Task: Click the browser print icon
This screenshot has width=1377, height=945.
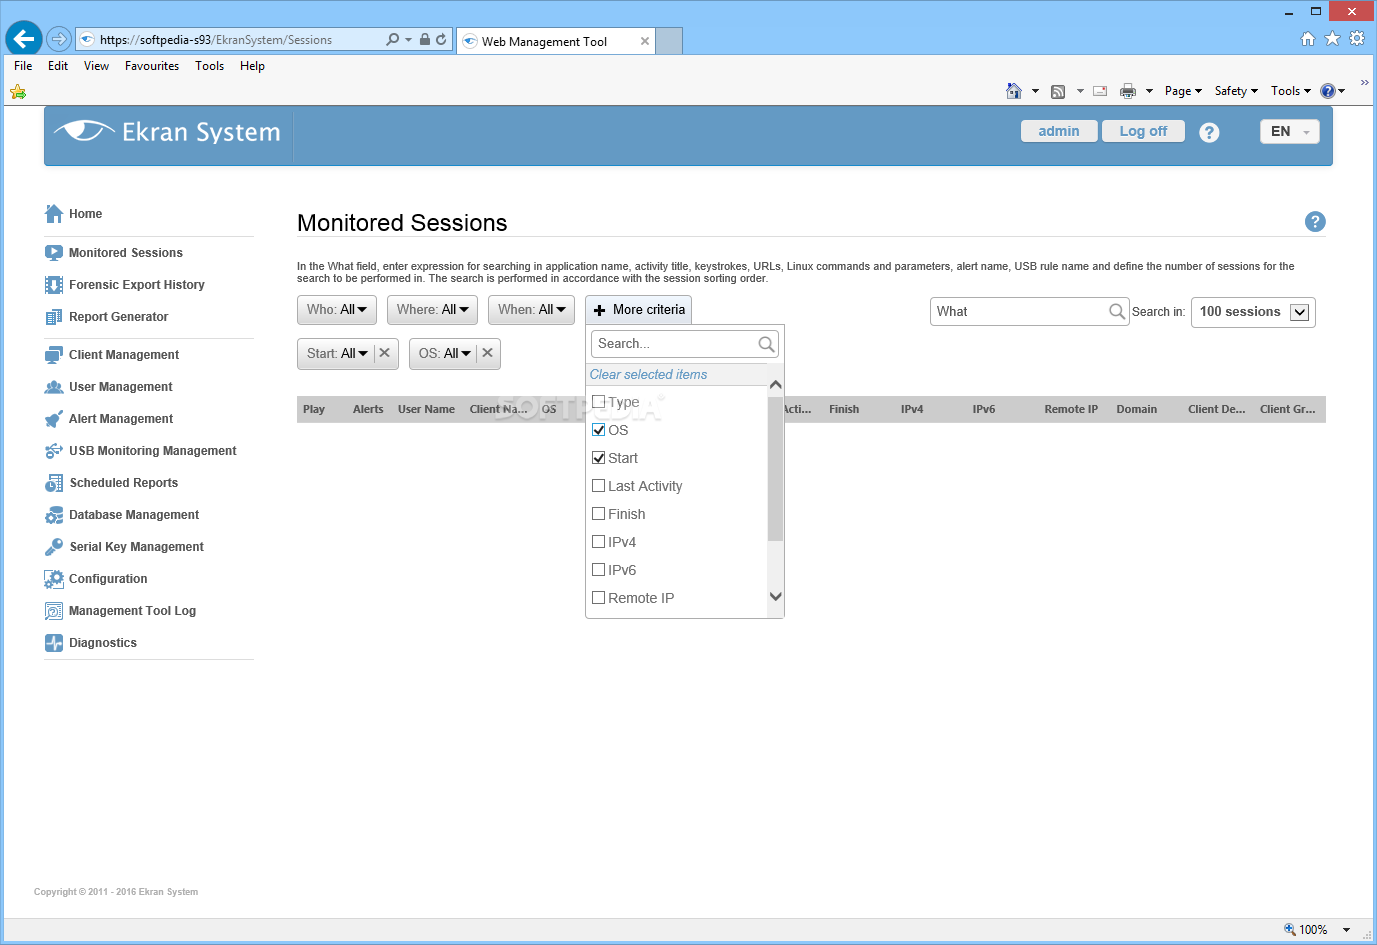Action: point(1128,91)
